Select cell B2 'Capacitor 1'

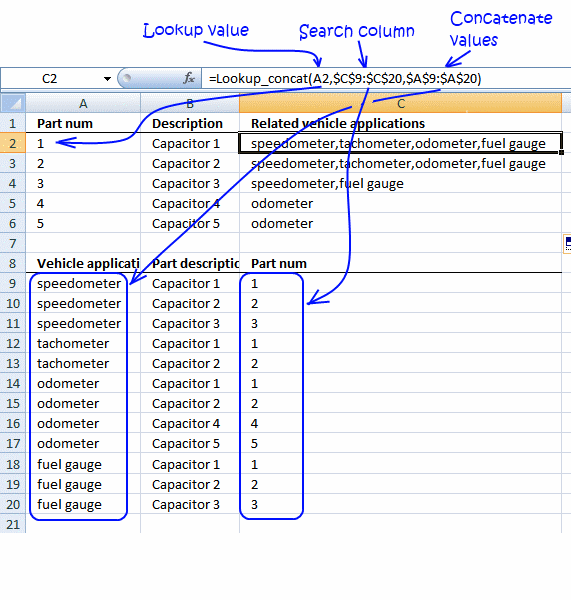click(x=190, y=143)
